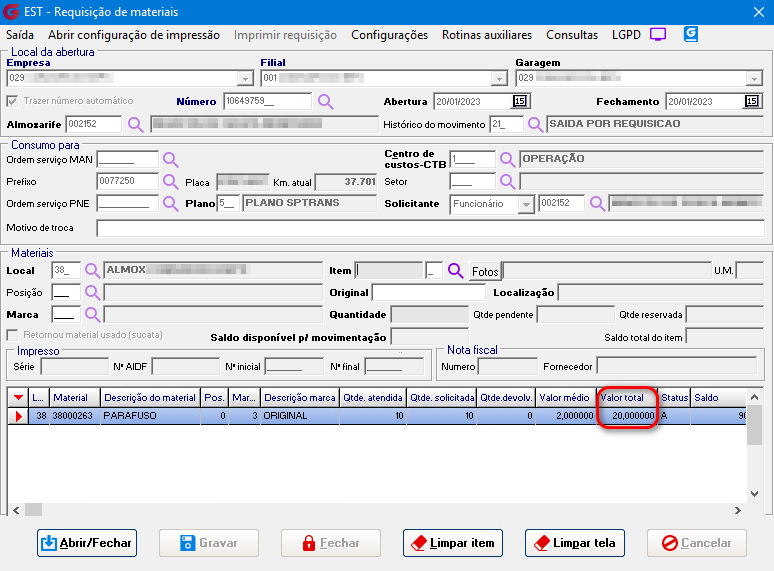Open the Fechamento date calendar icon

751,101
